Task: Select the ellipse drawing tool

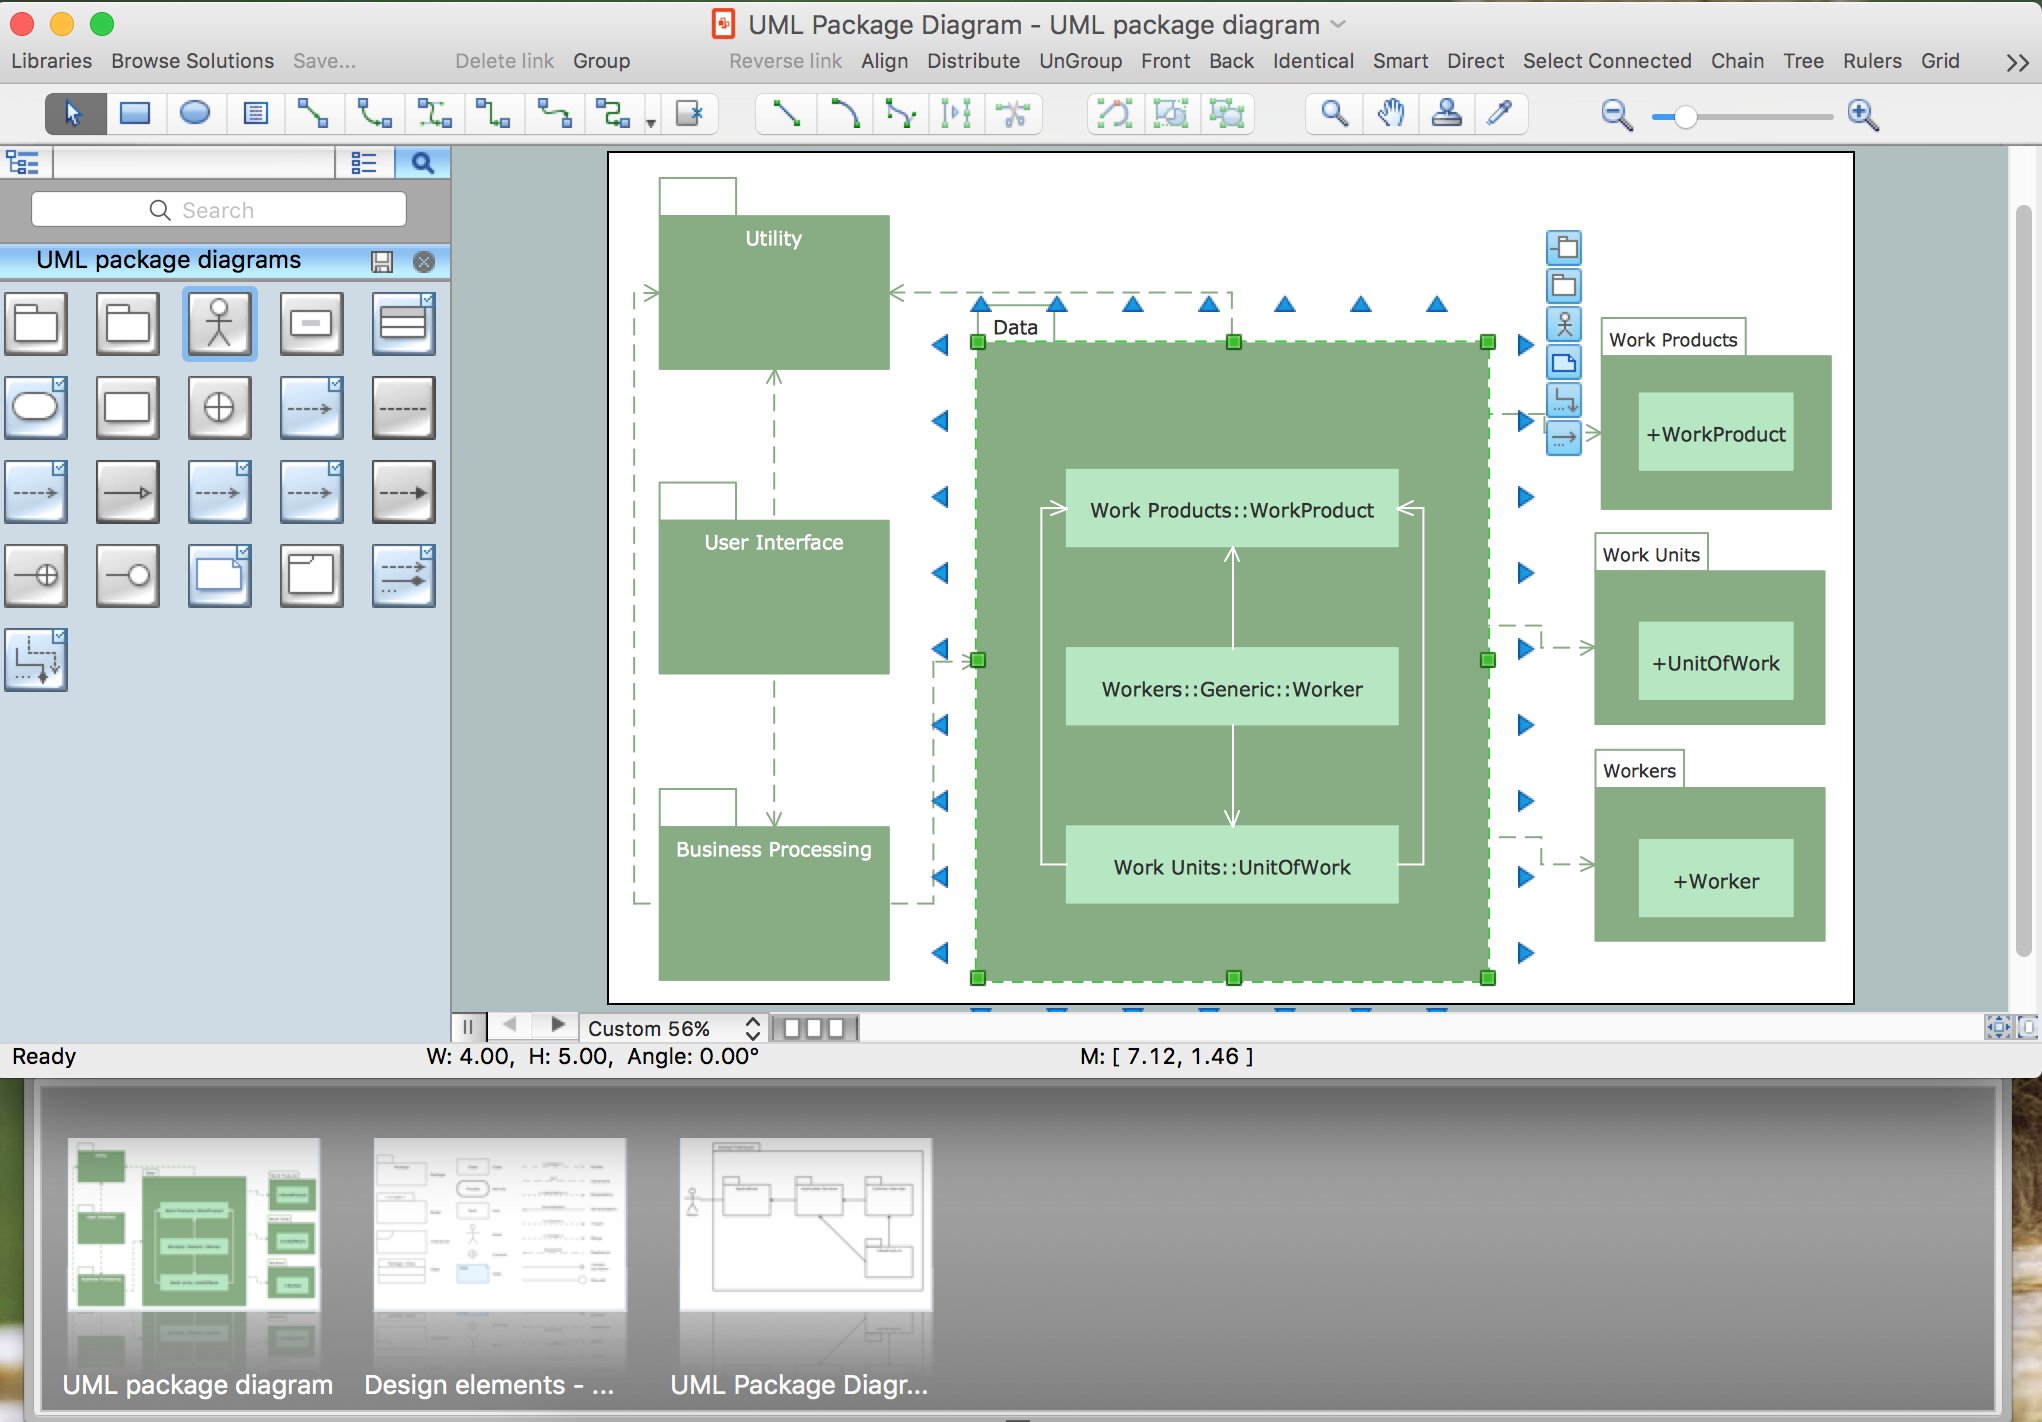Action: tap(195, 114)
